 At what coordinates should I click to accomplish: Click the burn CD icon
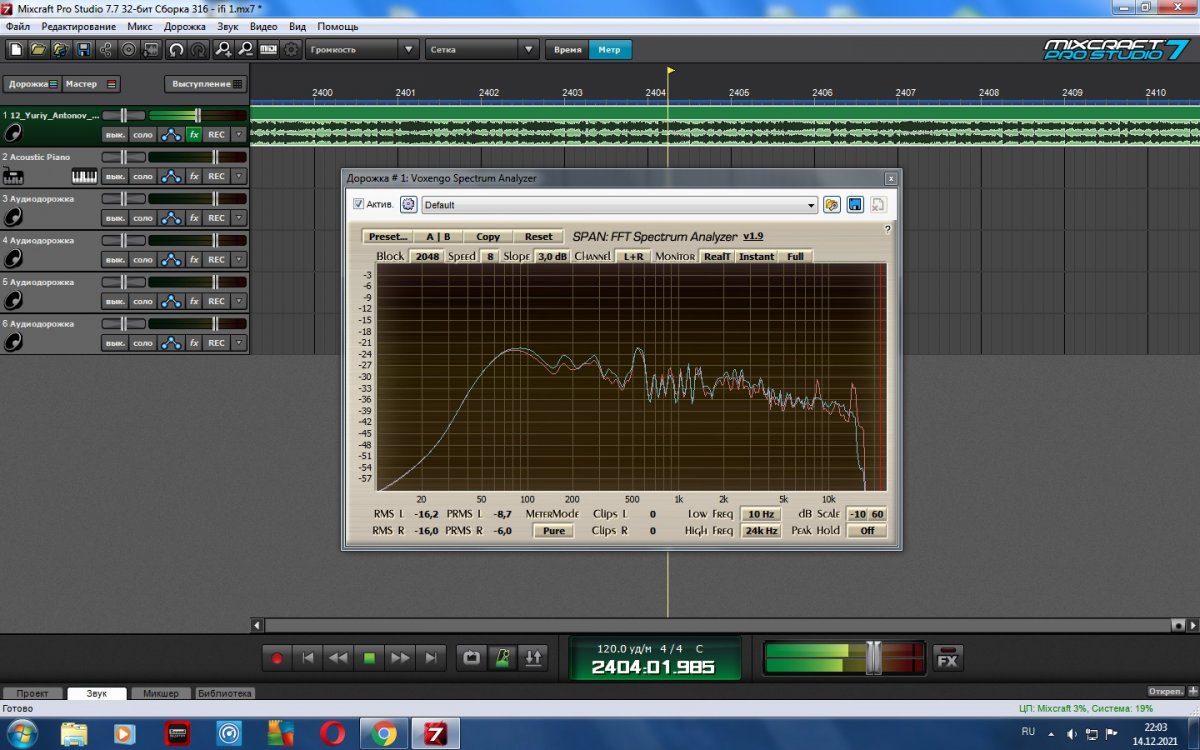pyautogui.click(x=129, y=49)
